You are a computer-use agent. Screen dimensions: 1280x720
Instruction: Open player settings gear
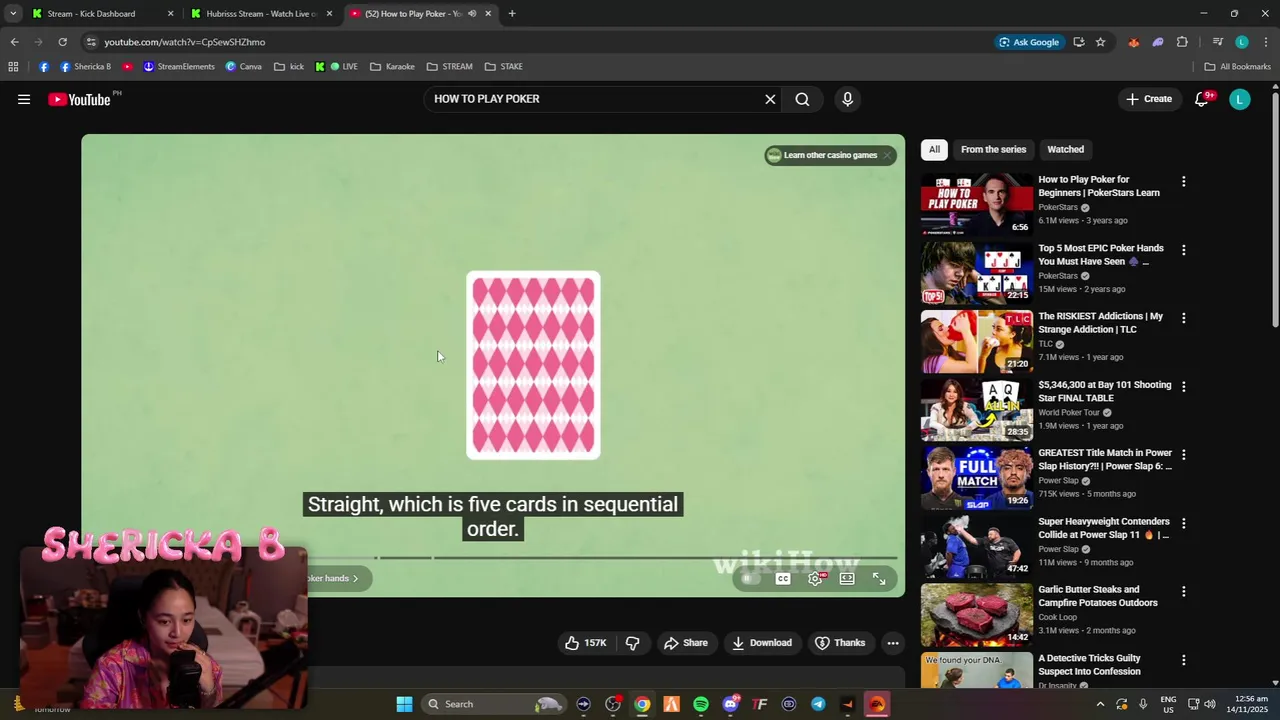pos(816,579)
